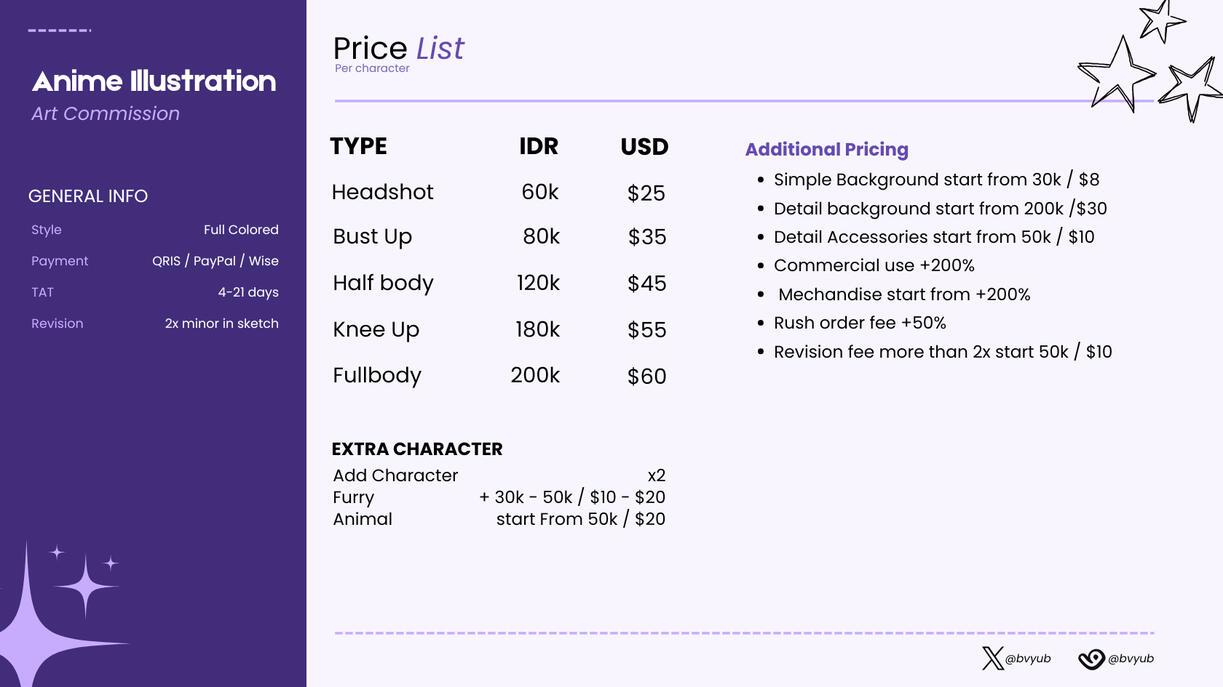Select the Headshot price row
The width and height of the screenshot is (1223, 687).
pyautogui.click(x=499, y=192)
